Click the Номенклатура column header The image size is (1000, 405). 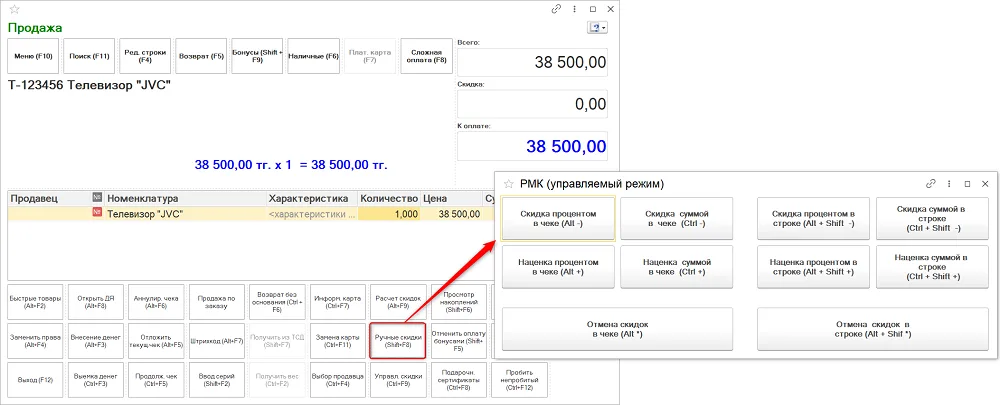click(186, 198)
